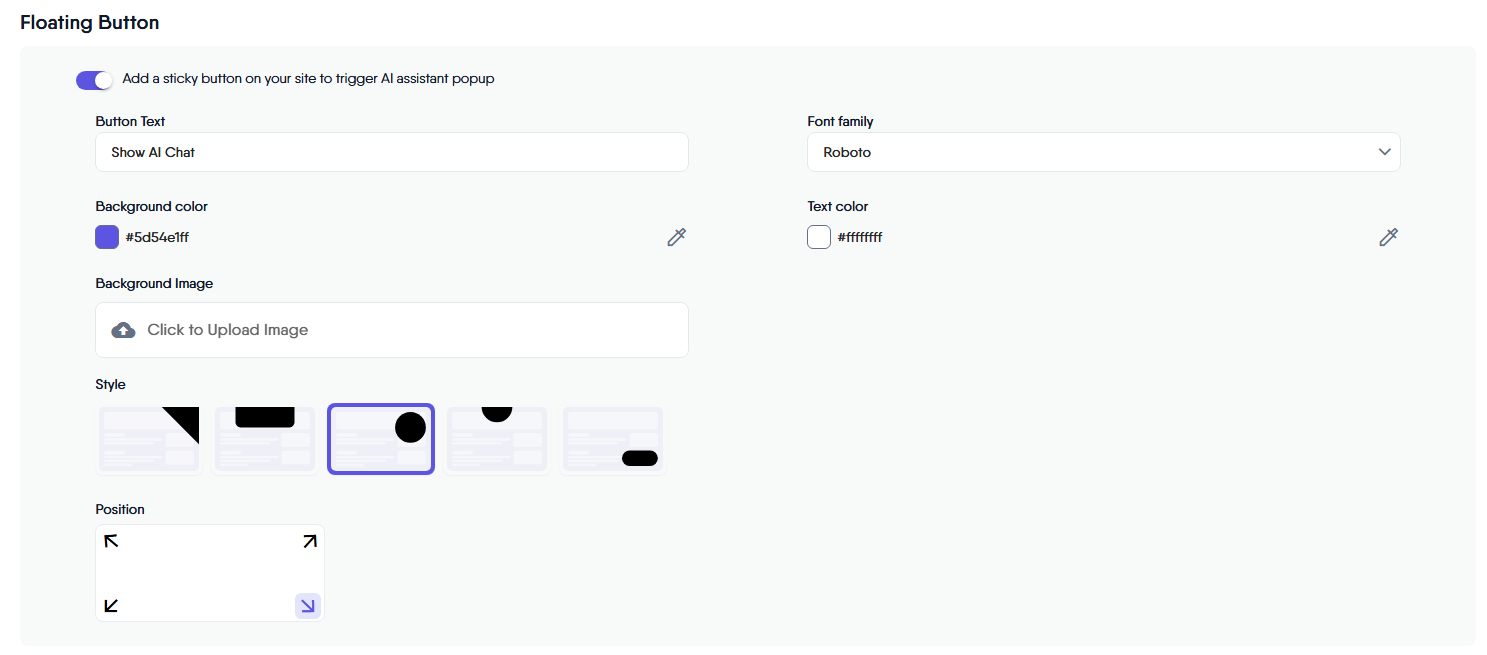Image resolution: width=1487 pixels, height=655 pixels.
Task: Click the Button Text input field
Action: coord(392,152)
